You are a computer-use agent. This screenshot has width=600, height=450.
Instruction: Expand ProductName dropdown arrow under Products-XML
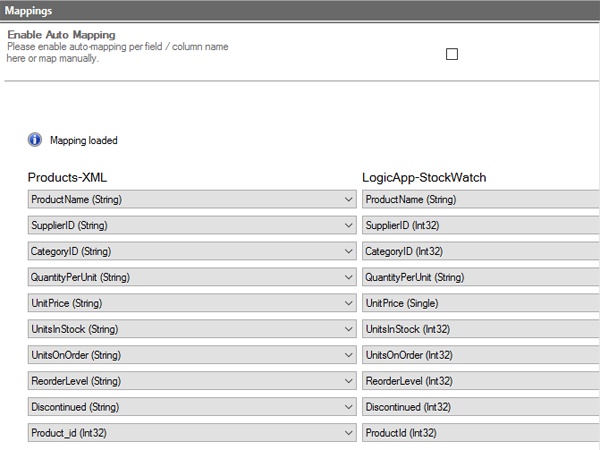[348, 200]
